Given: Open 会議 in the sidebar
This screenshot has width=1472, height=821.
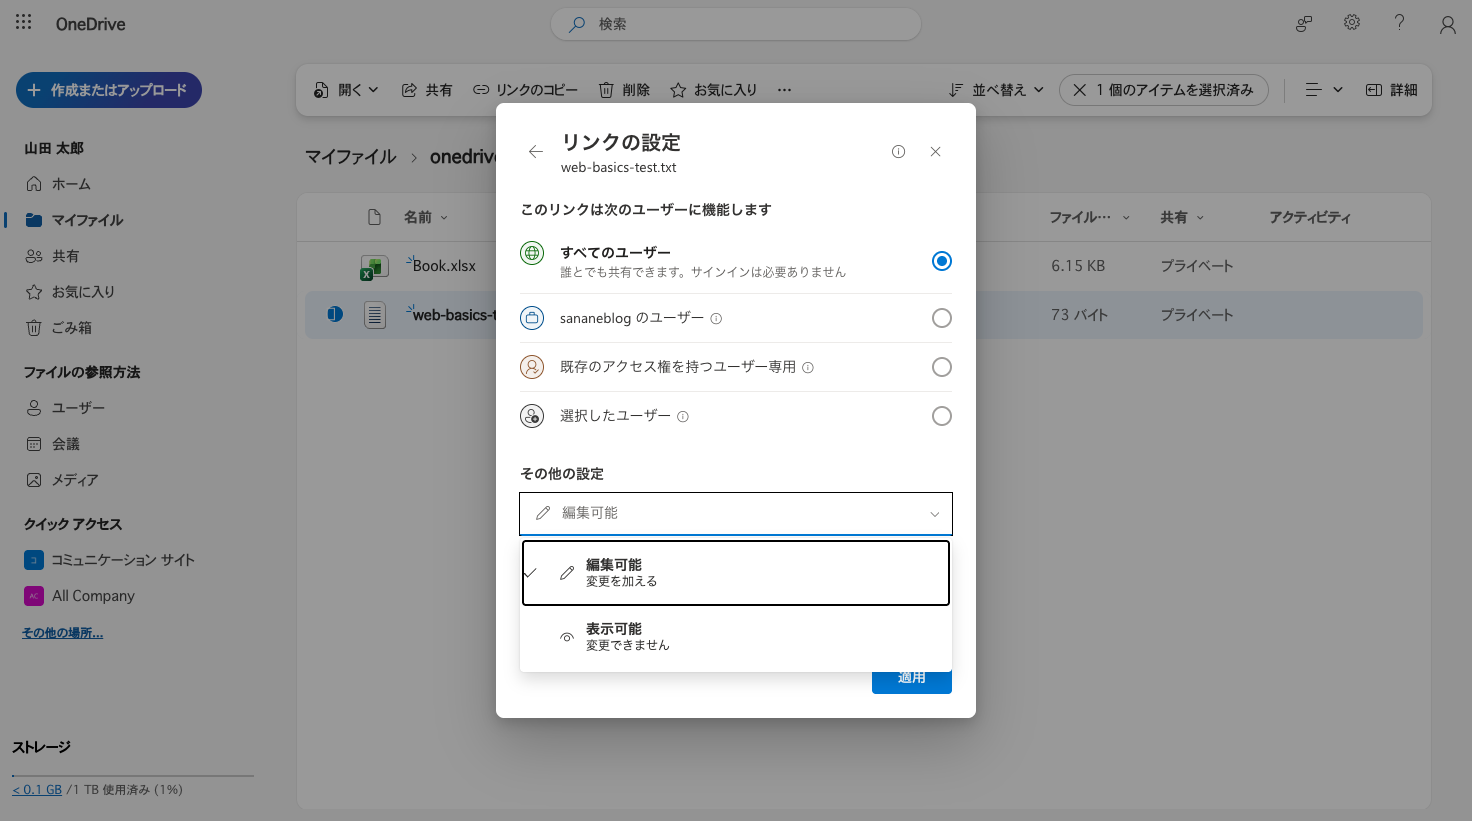Looking at the screenshot, I should (x=52, y=444).
